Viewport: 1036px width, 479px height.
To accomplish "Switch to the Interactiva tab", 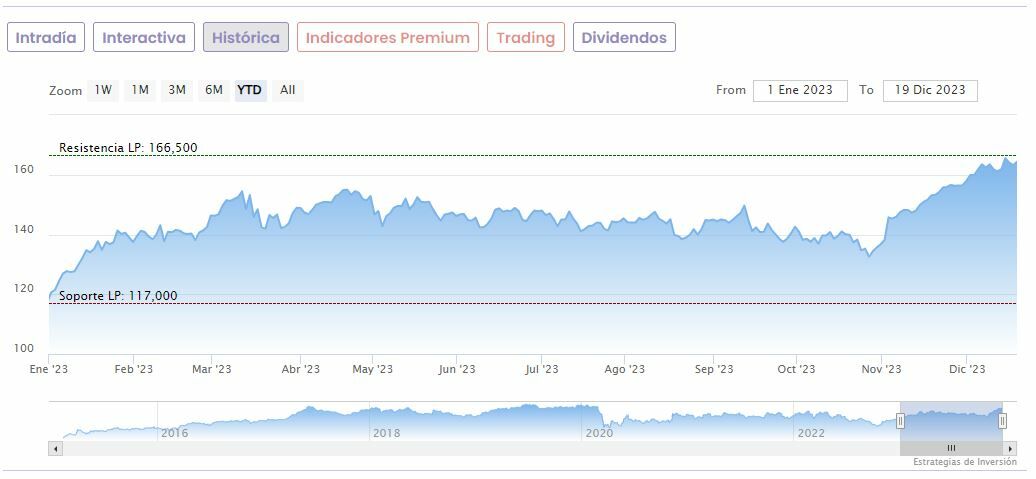I will (x=144, y=38).
